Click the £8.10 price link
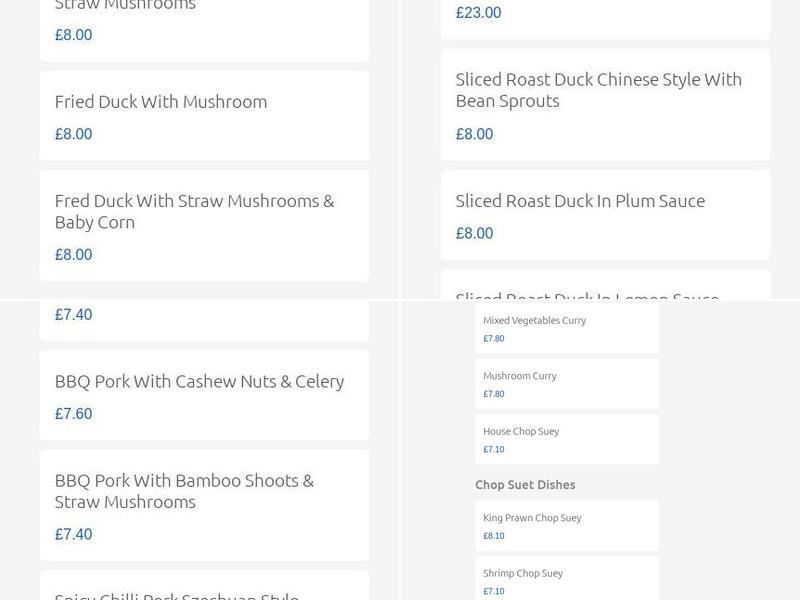 pos(492,535)
